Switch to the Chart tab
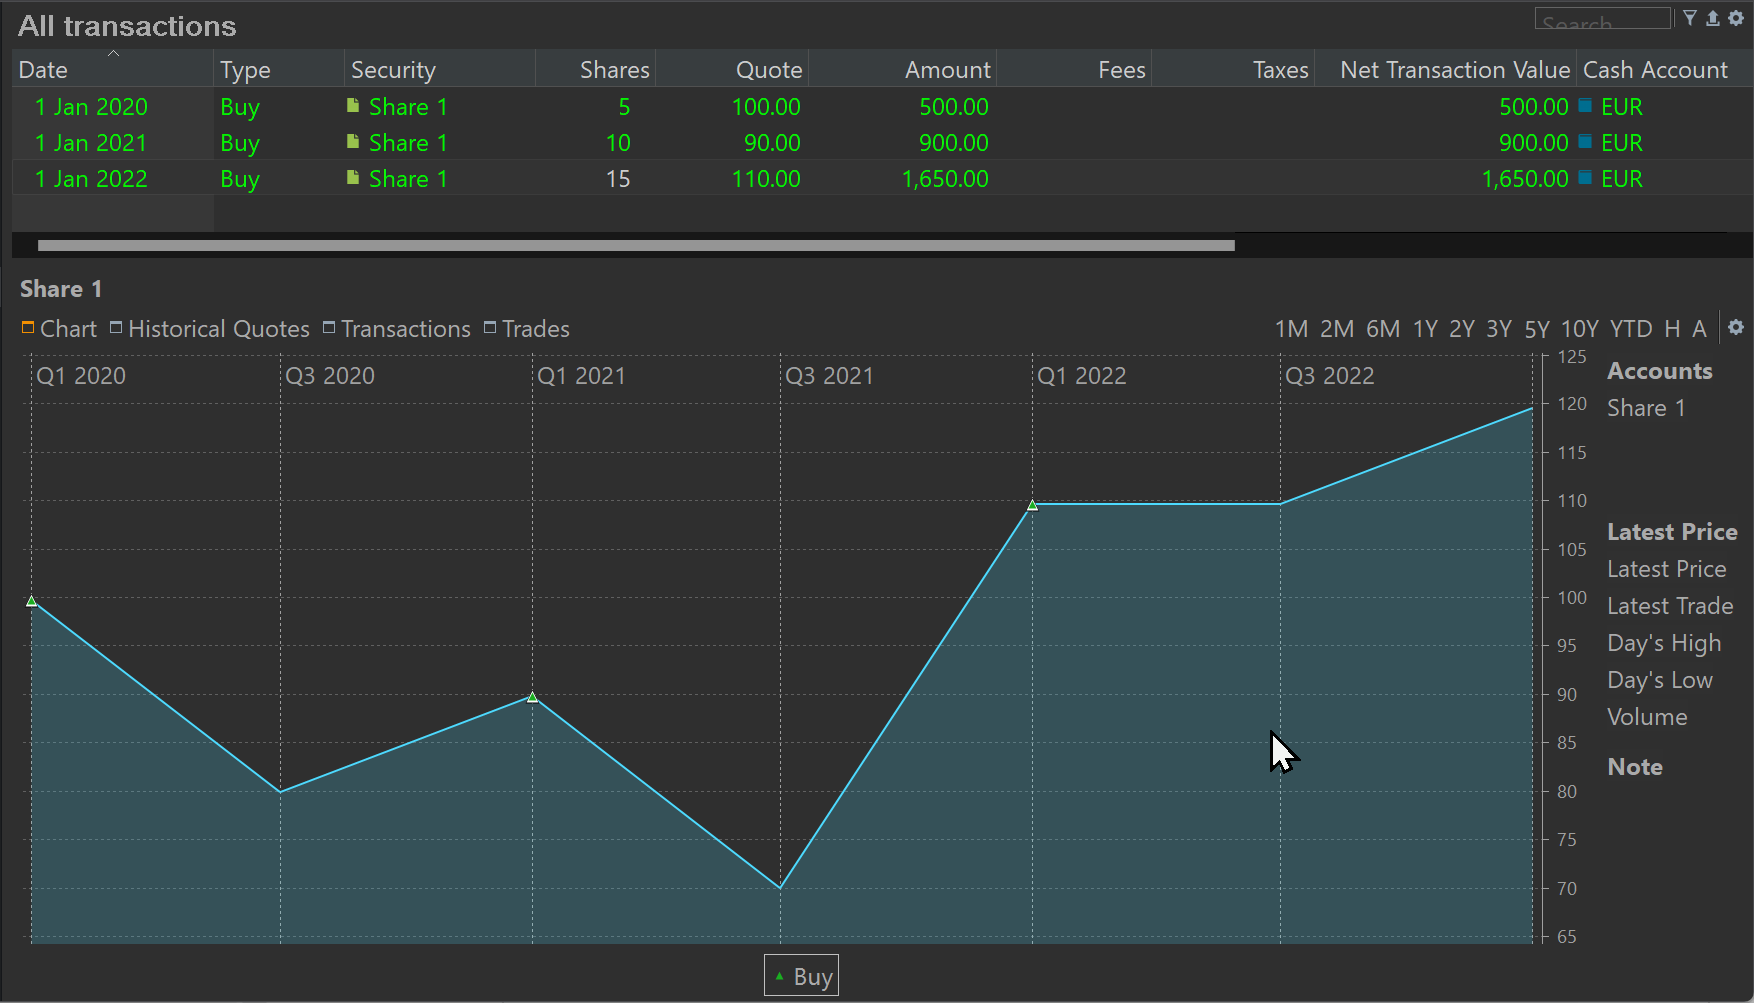Screen dimensions: 1754x1003 (59, 329)
